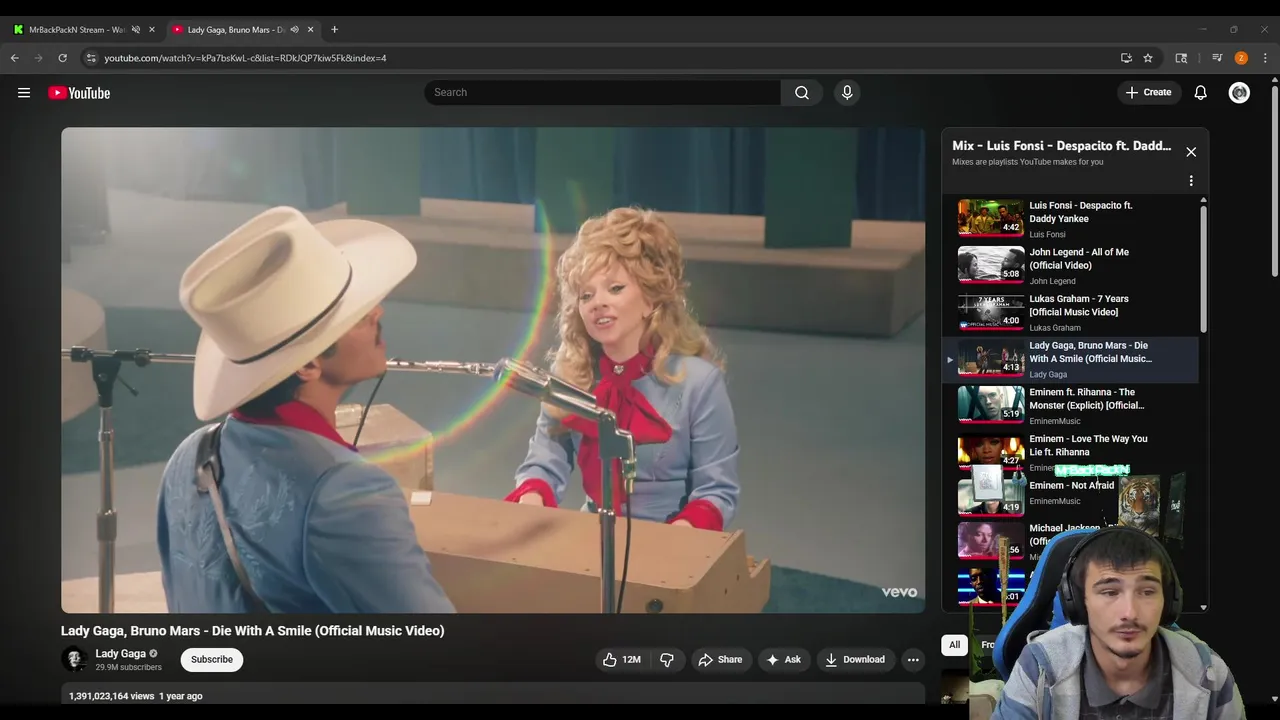Open the Lady Gaga channel name link

coord(120,653)
